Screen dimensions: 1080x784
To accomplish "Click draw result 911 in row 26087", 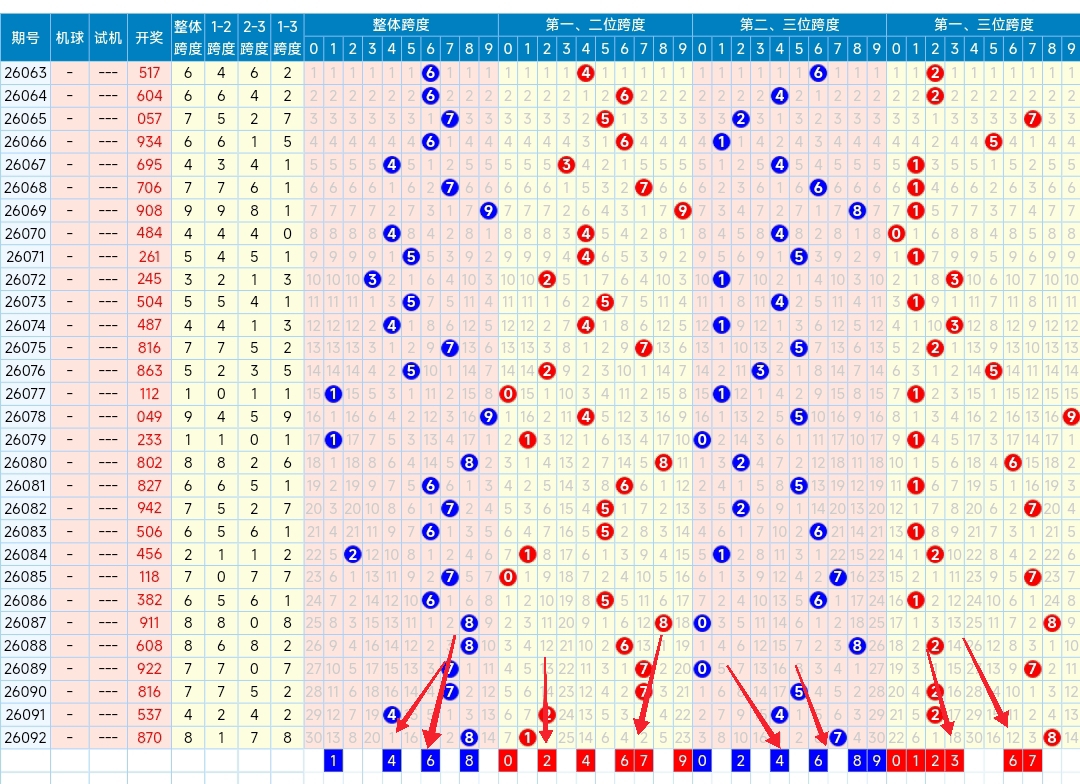I will [149, 623].
